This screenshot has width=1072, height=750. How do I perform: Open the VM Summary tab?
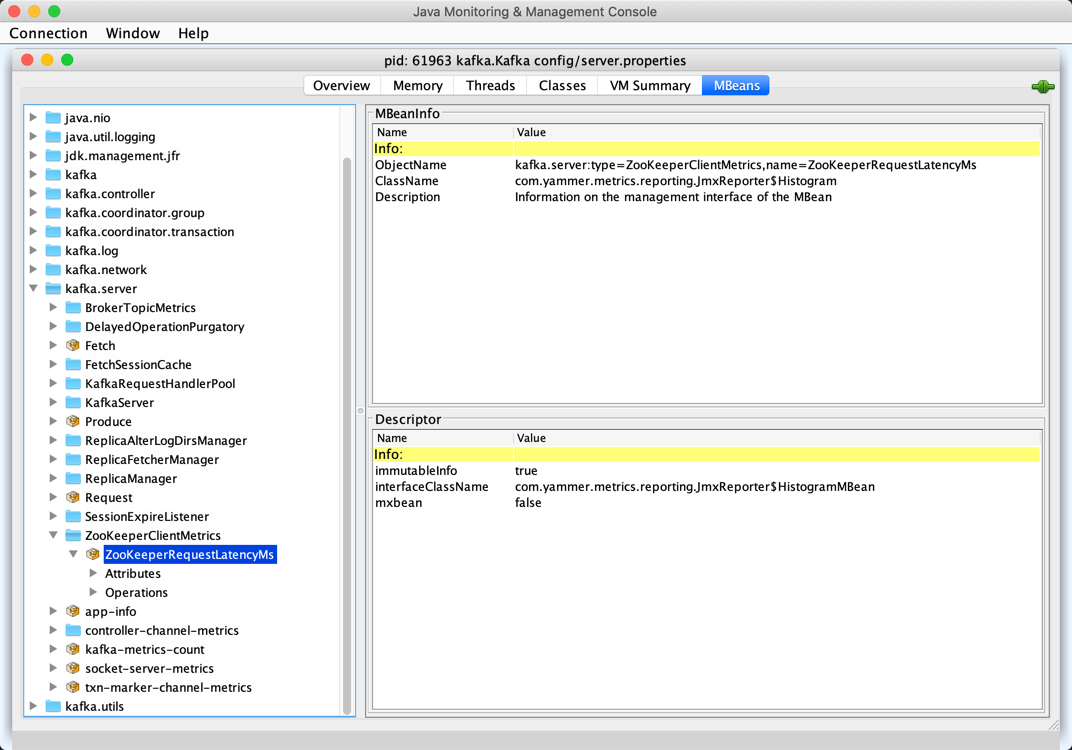point(650,86)
